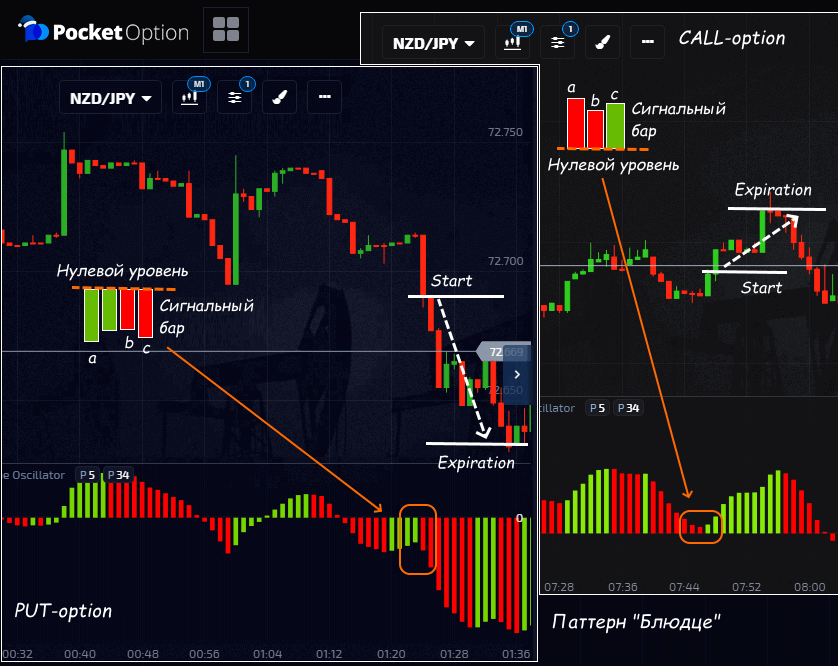Viewport: 838px width, 666px height.
Task: Click the P 5 parameter in right oscillator
Action: 597,408
